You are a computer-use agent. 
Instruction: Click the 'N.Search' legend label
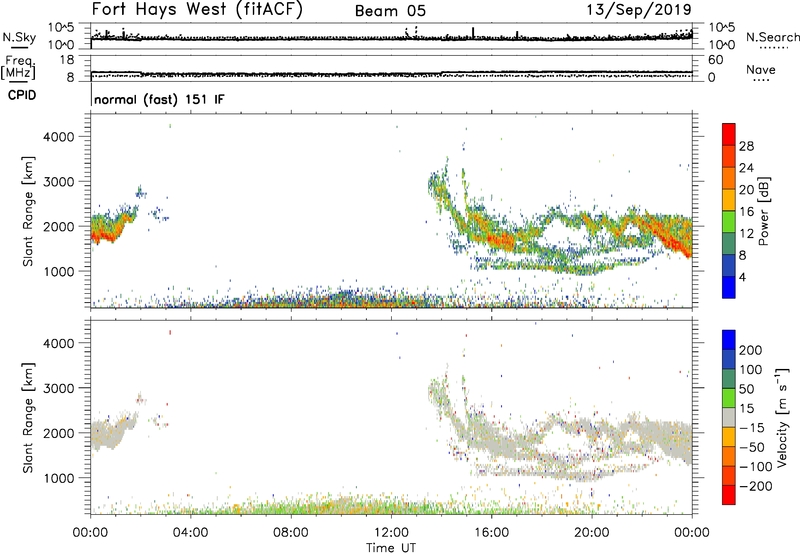point(773,37)
